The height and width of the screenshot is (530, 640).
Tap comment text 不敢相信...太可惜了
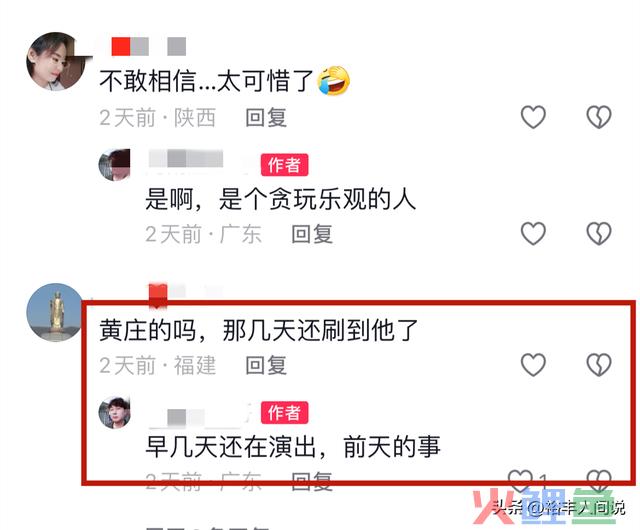[x=207, y=80]
